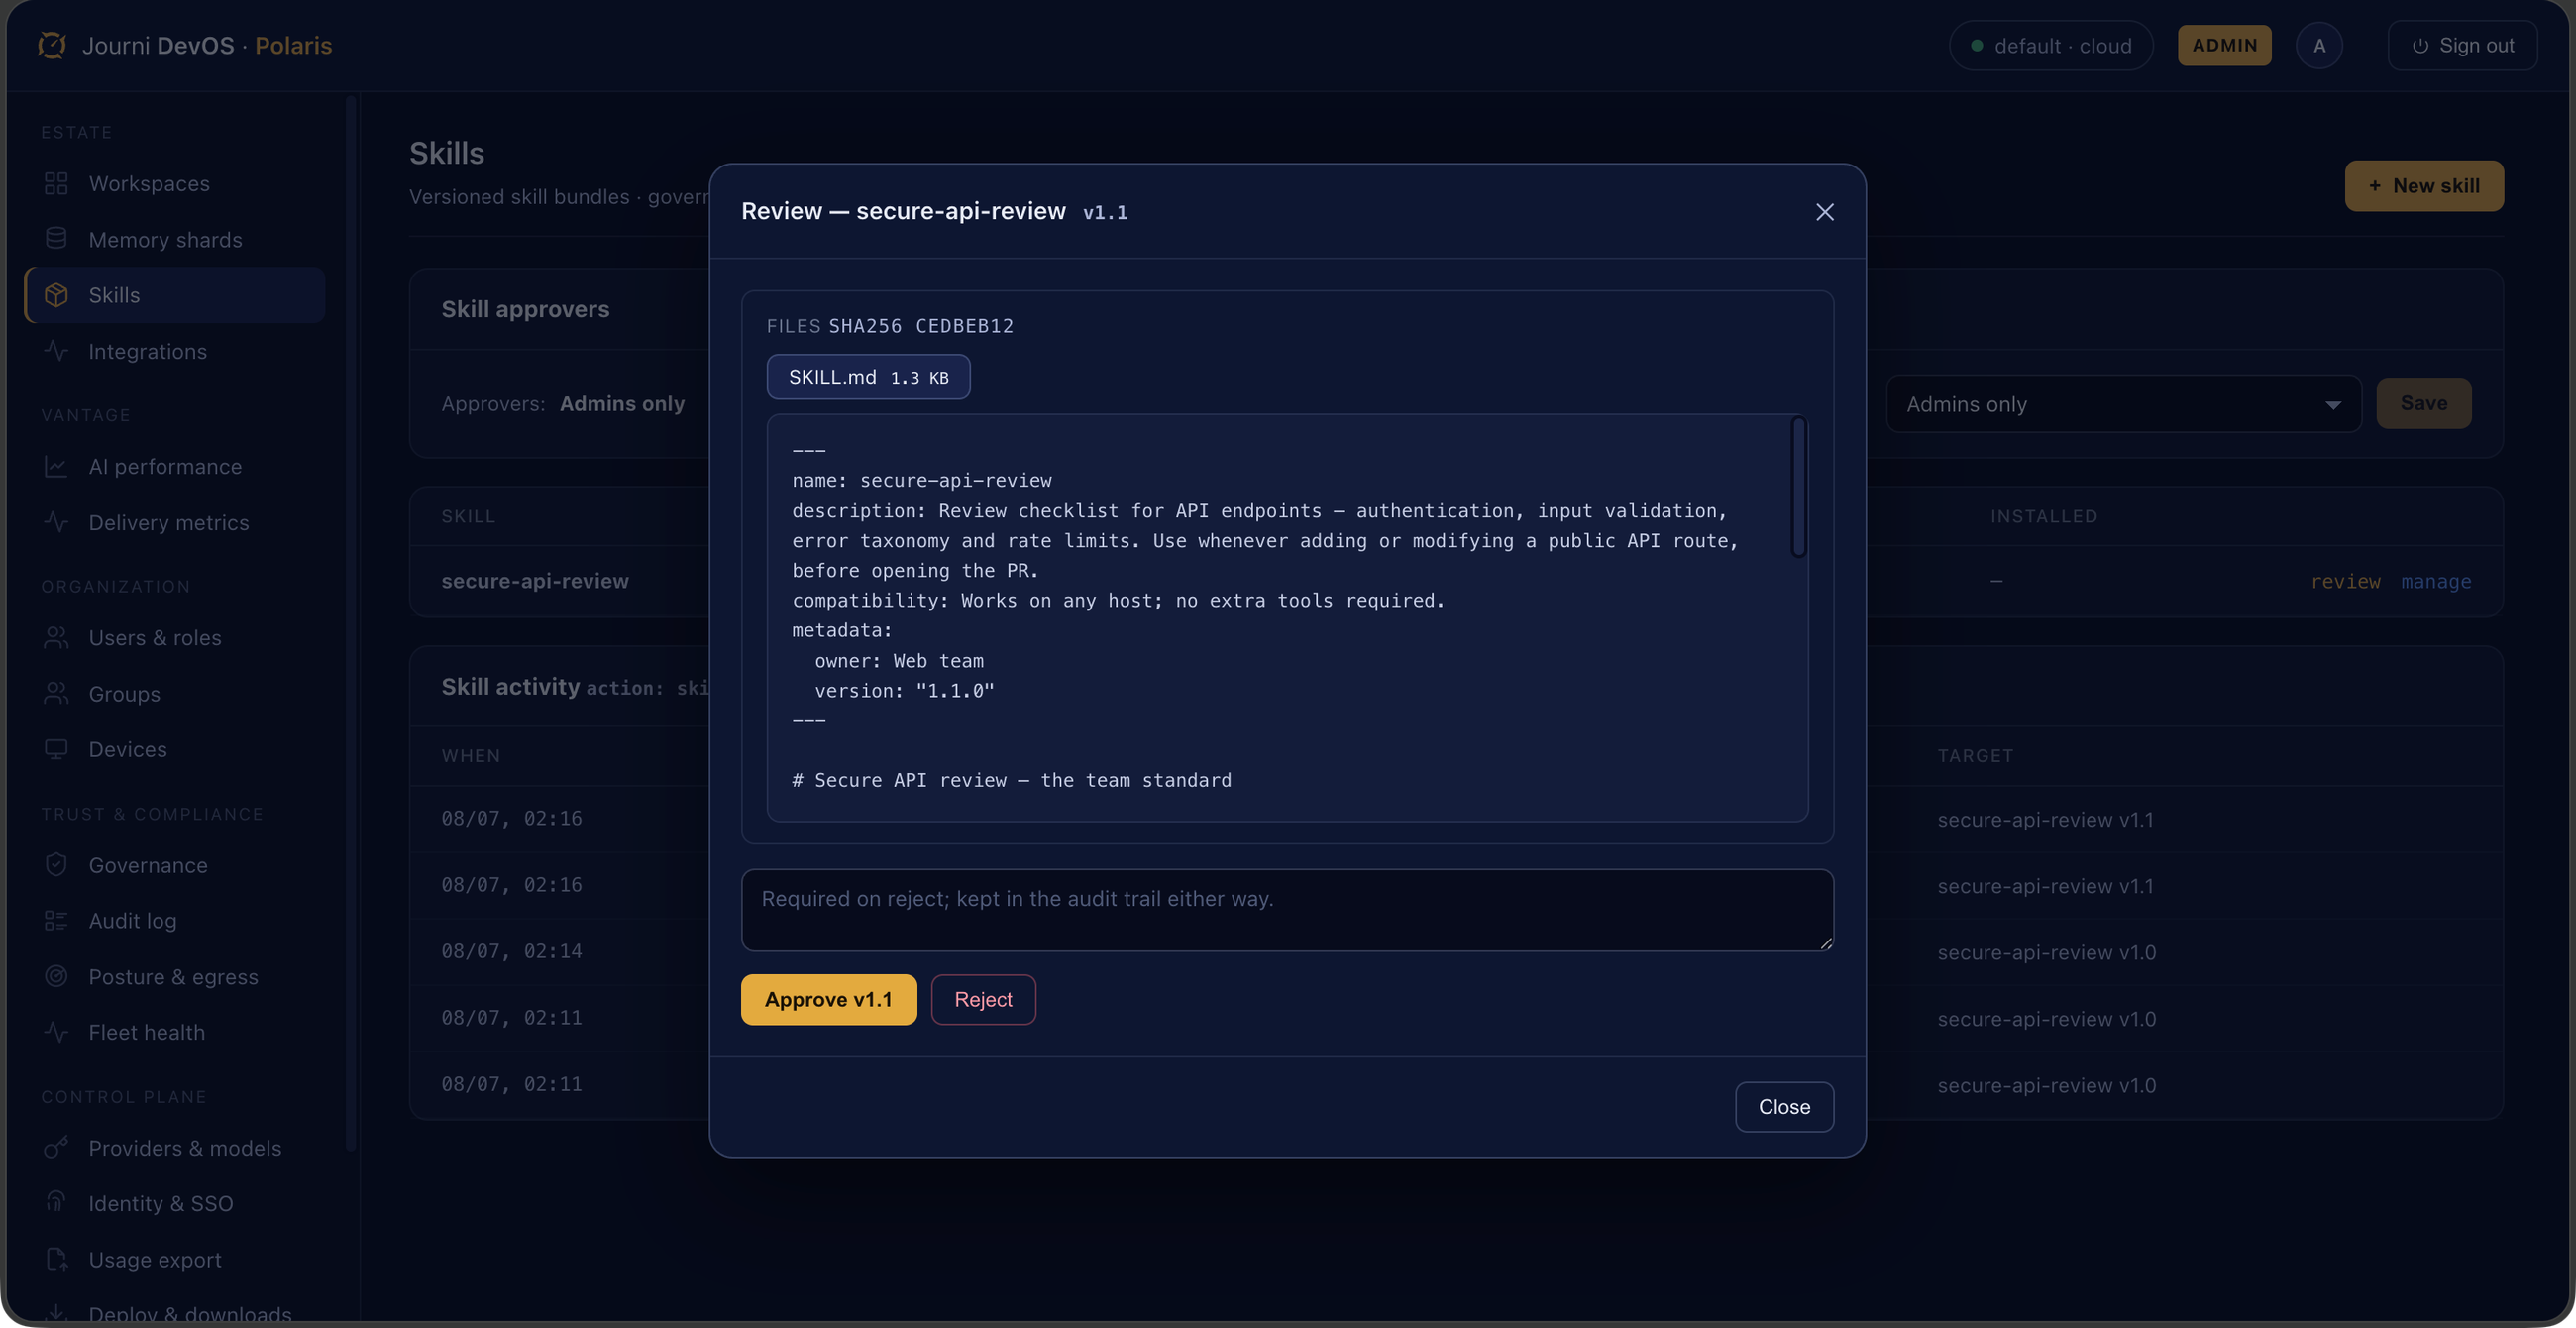Click the sidebar scrollbar
The height and width of the screenshot is (1328, 2576).
click(350, 625)
